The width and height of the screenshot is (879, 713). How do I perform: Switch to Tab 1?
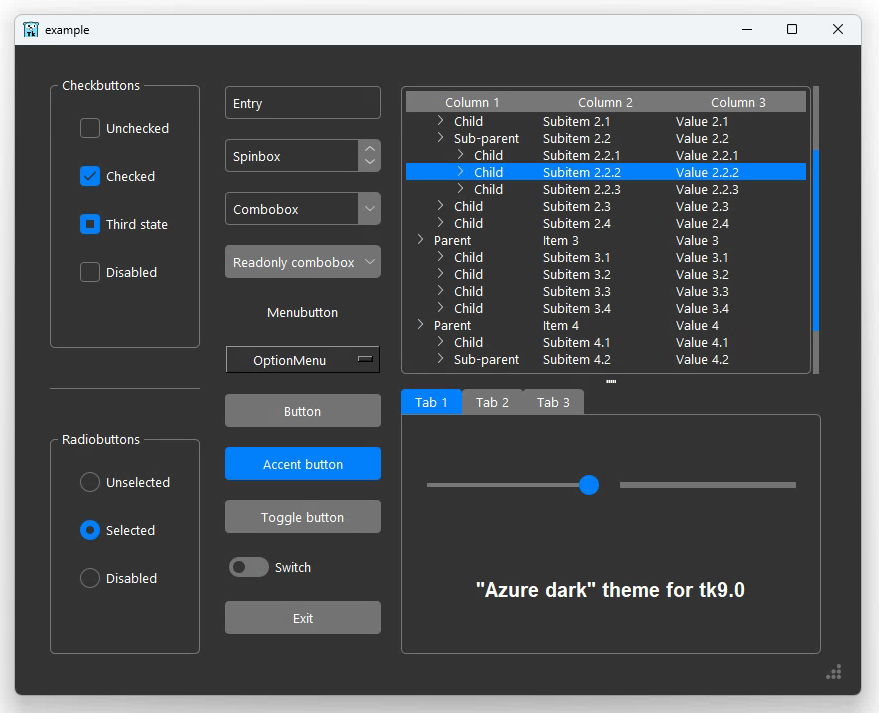(x=431, y=402)
